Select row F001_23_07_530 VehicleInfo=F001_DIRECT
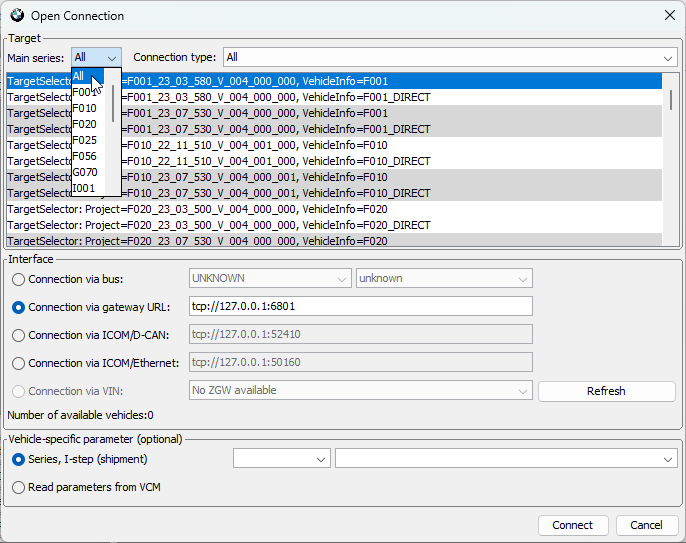The image size is (686, 543). (x=334, y=129)
